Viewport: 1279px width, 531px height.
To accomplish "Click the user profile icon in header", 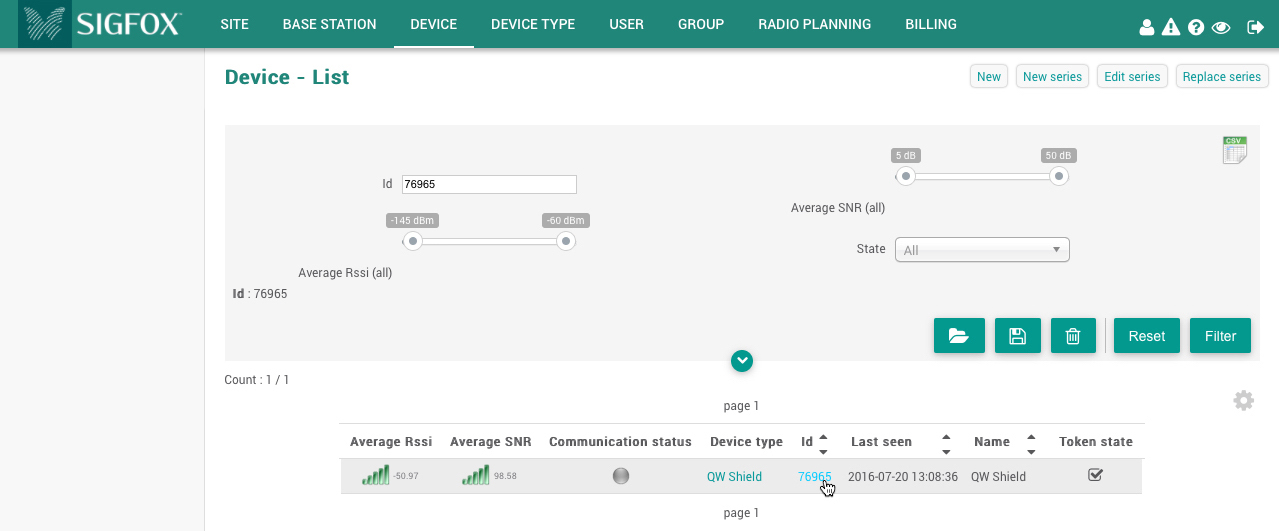I will (1147, 27).
